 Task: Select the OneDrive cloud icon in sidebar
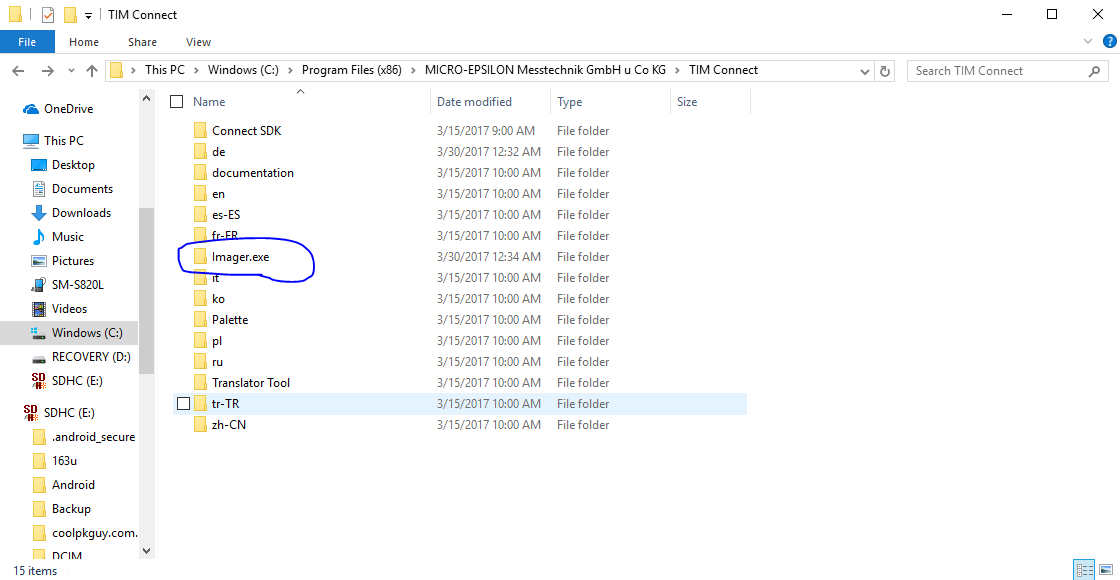31,109
